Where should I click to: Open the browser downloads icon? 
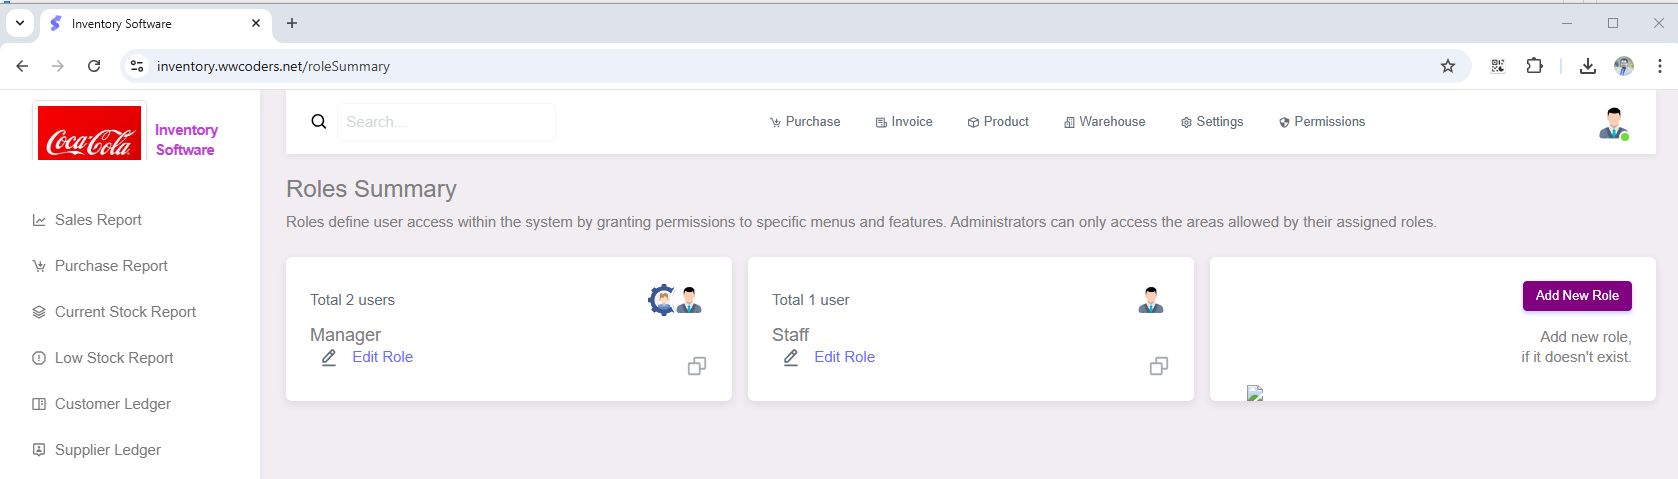1587,66
